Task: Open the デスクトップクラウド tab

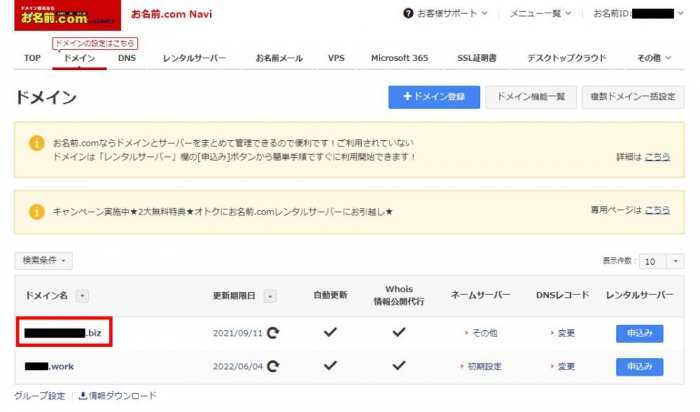Action: click(567, 58)
